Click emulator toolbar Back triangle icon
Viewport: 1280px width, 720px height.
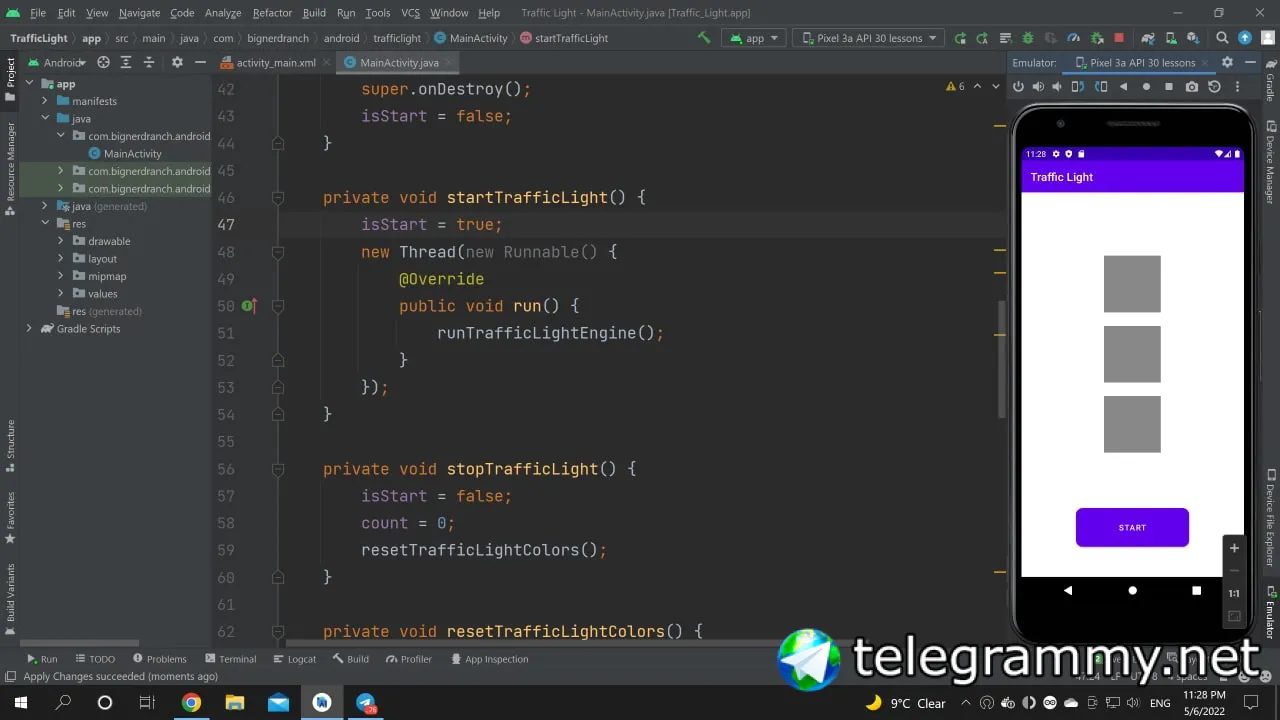tap(1123, 87)
